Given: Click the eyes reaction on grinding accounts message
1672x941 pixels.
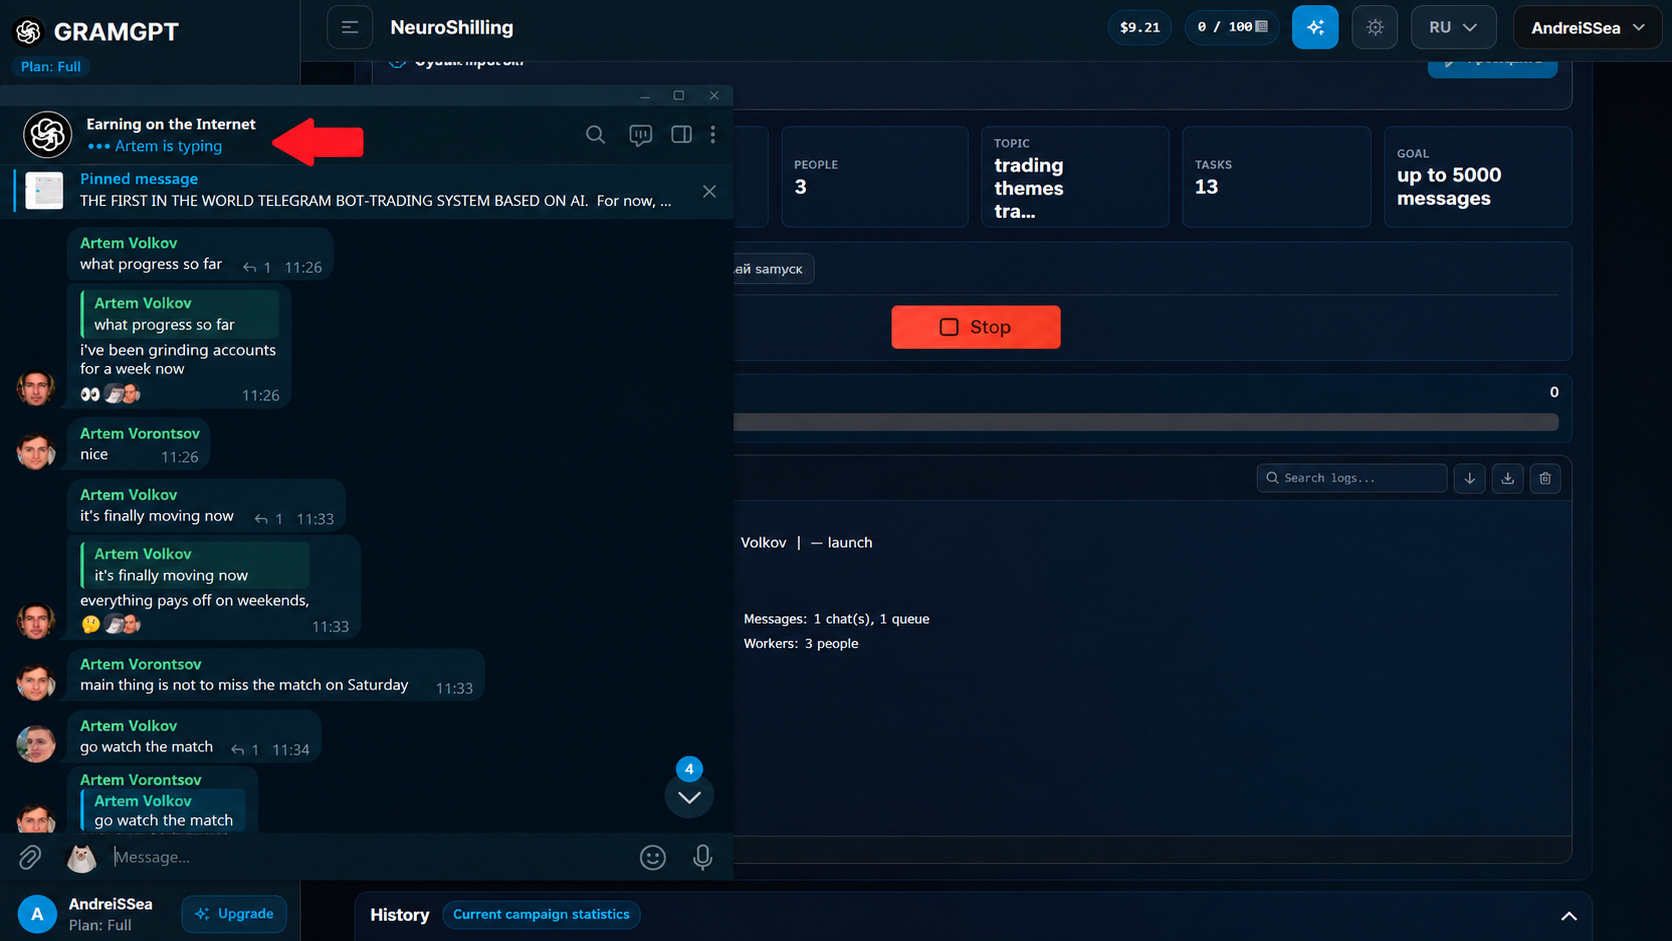Looking at the screenshot, I should click(90, 394).
